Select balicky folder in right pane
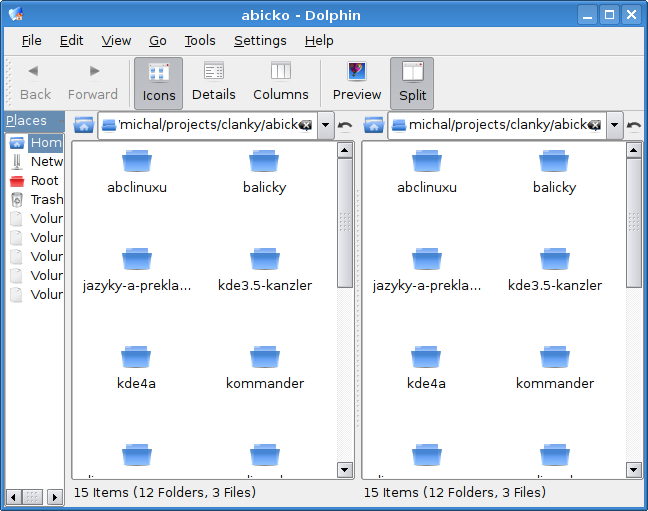 [x=554, y=172]
